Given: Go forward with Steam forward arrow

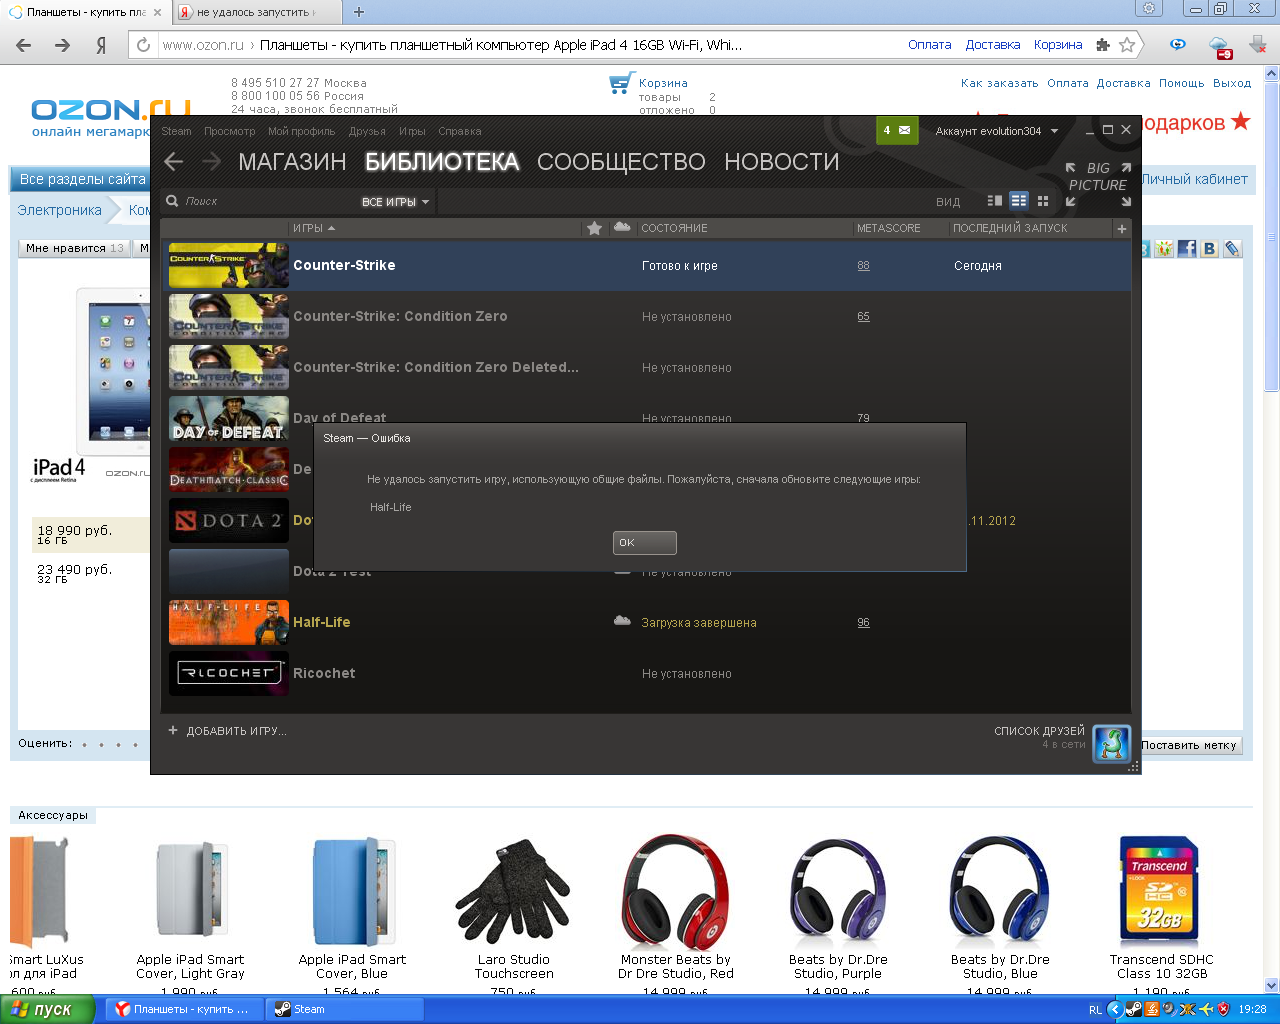Looking at the screenshot, I should click(x=211, y=162).
